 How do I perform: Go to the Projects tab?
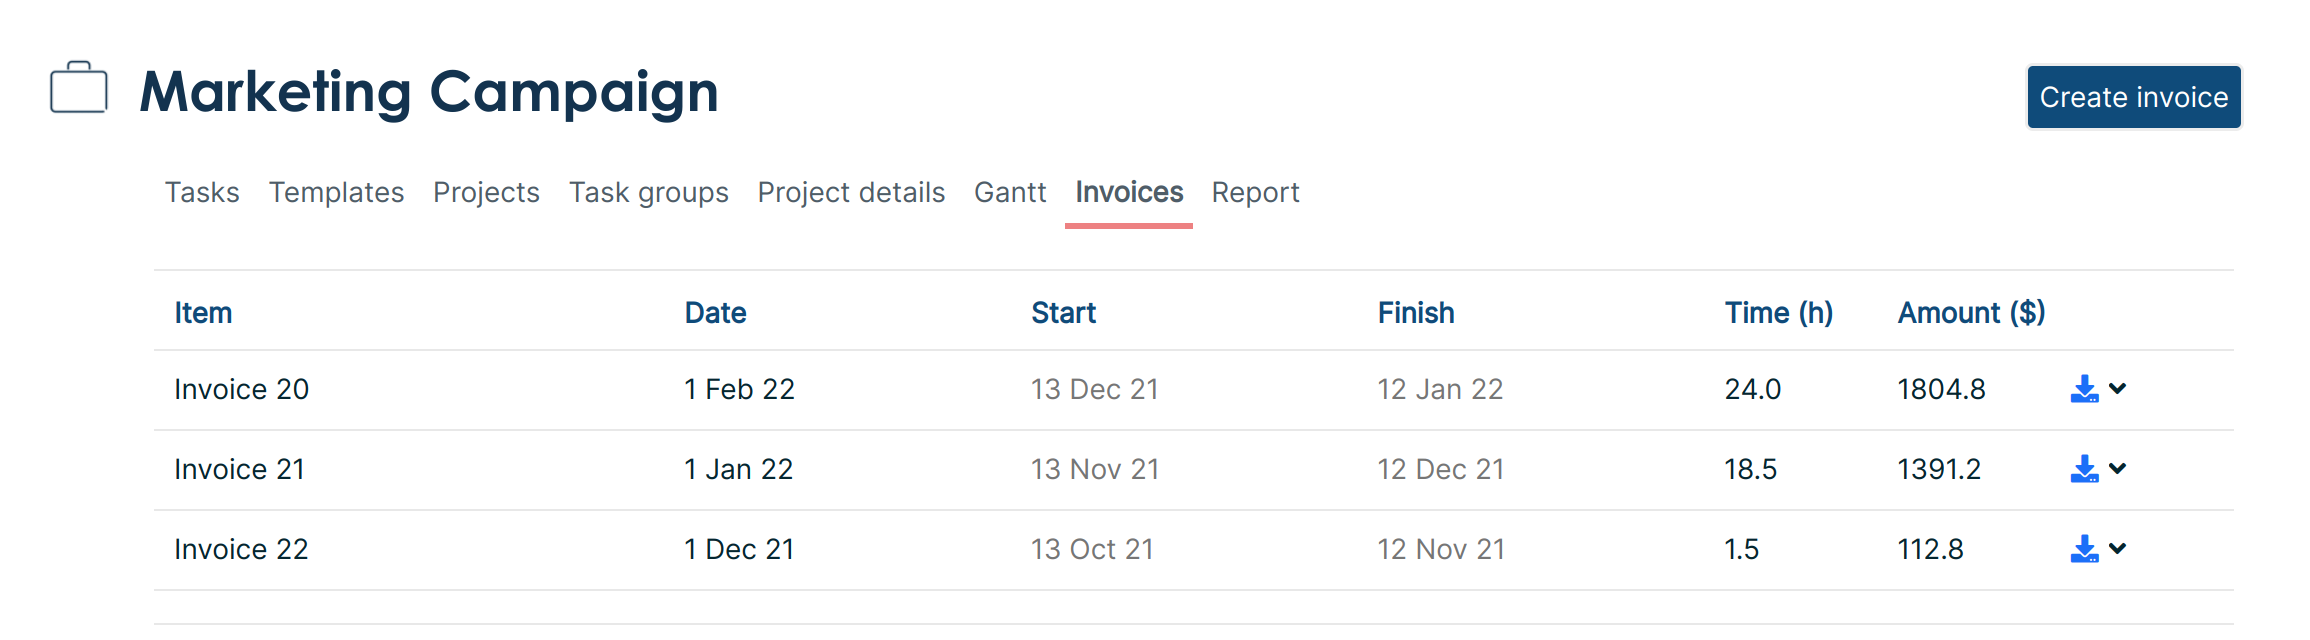click(486, 192)
